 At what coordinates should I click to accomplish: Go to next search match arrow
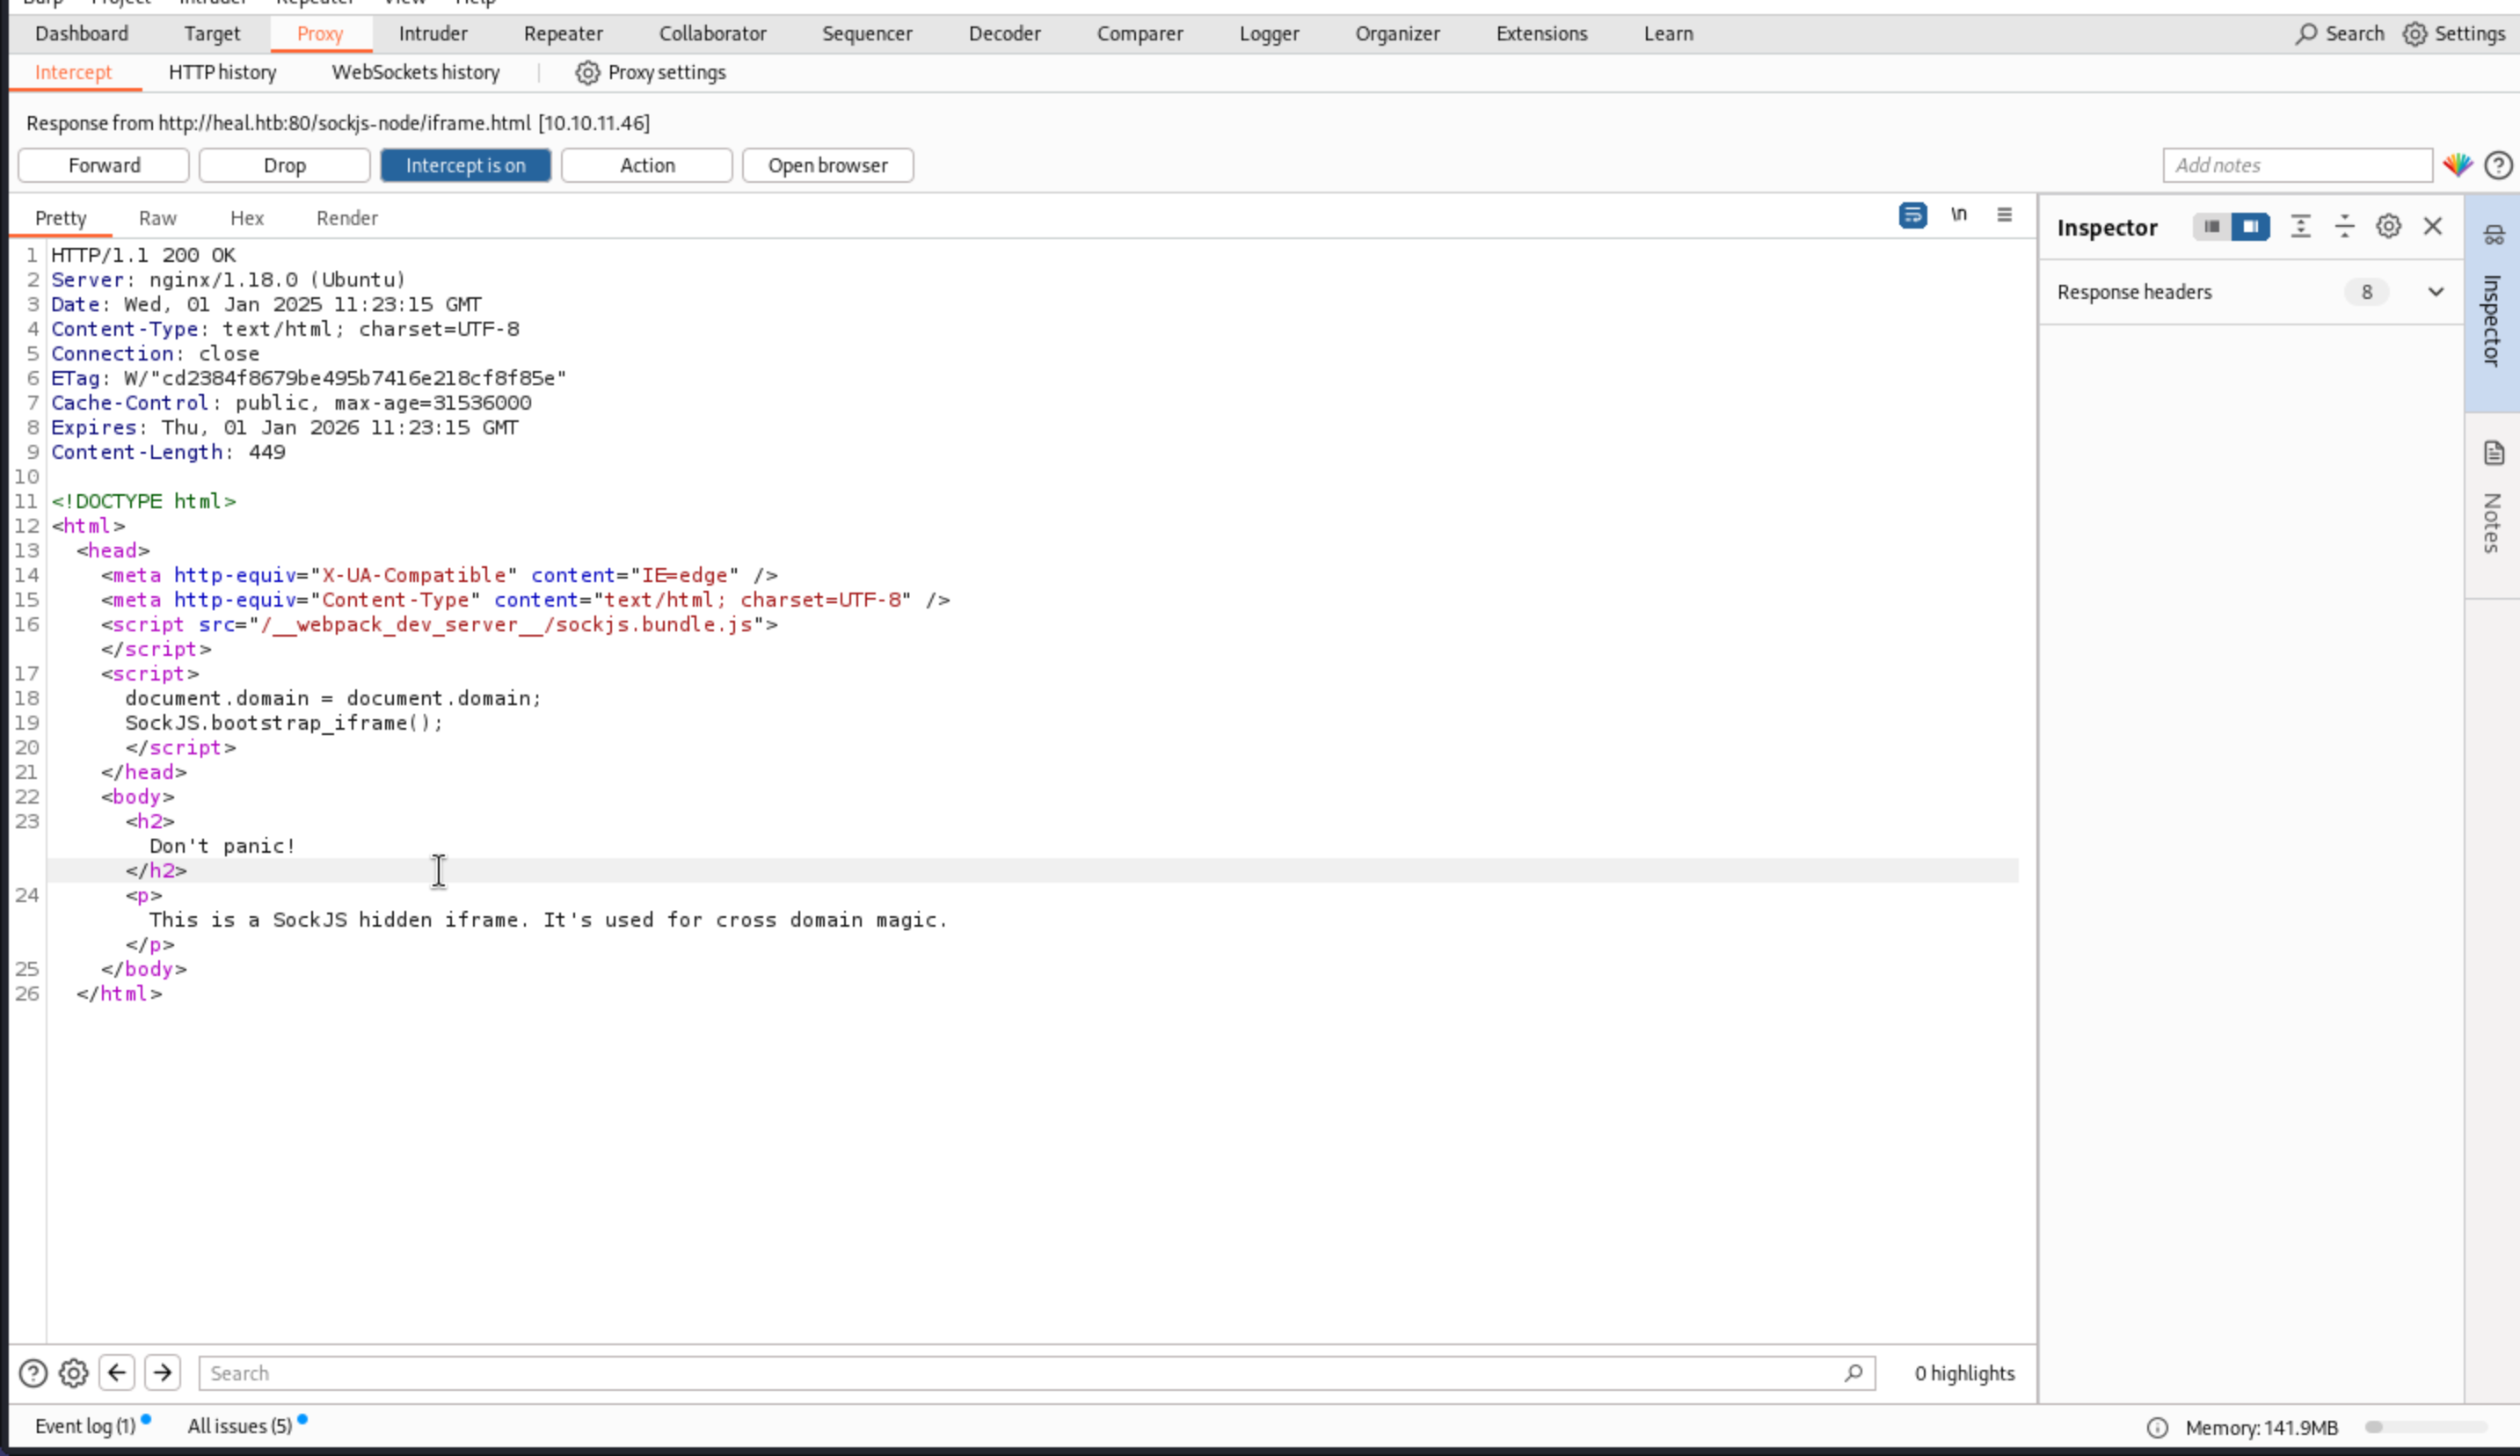162,1373
